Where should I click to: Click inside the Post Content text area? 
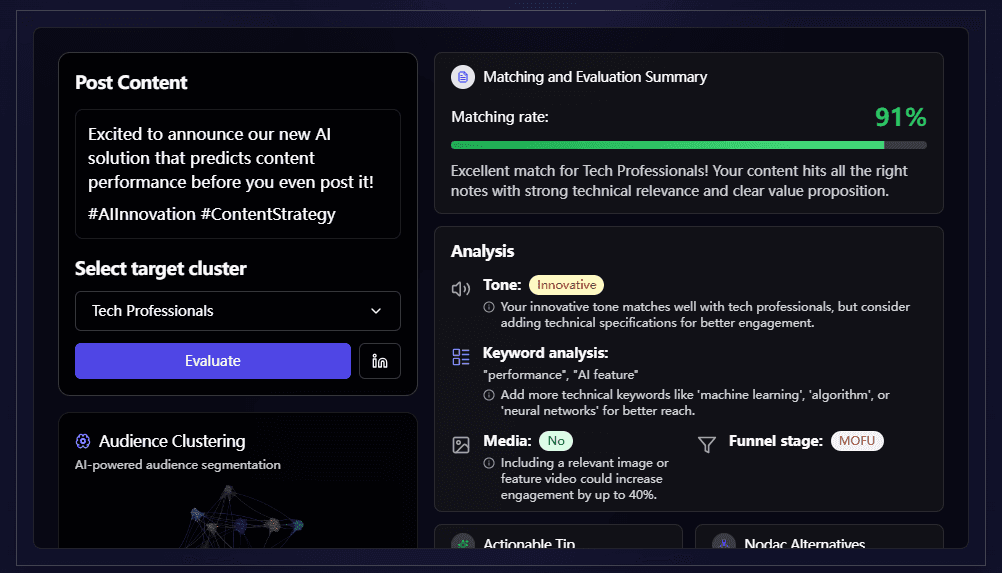tap(237, 173)
